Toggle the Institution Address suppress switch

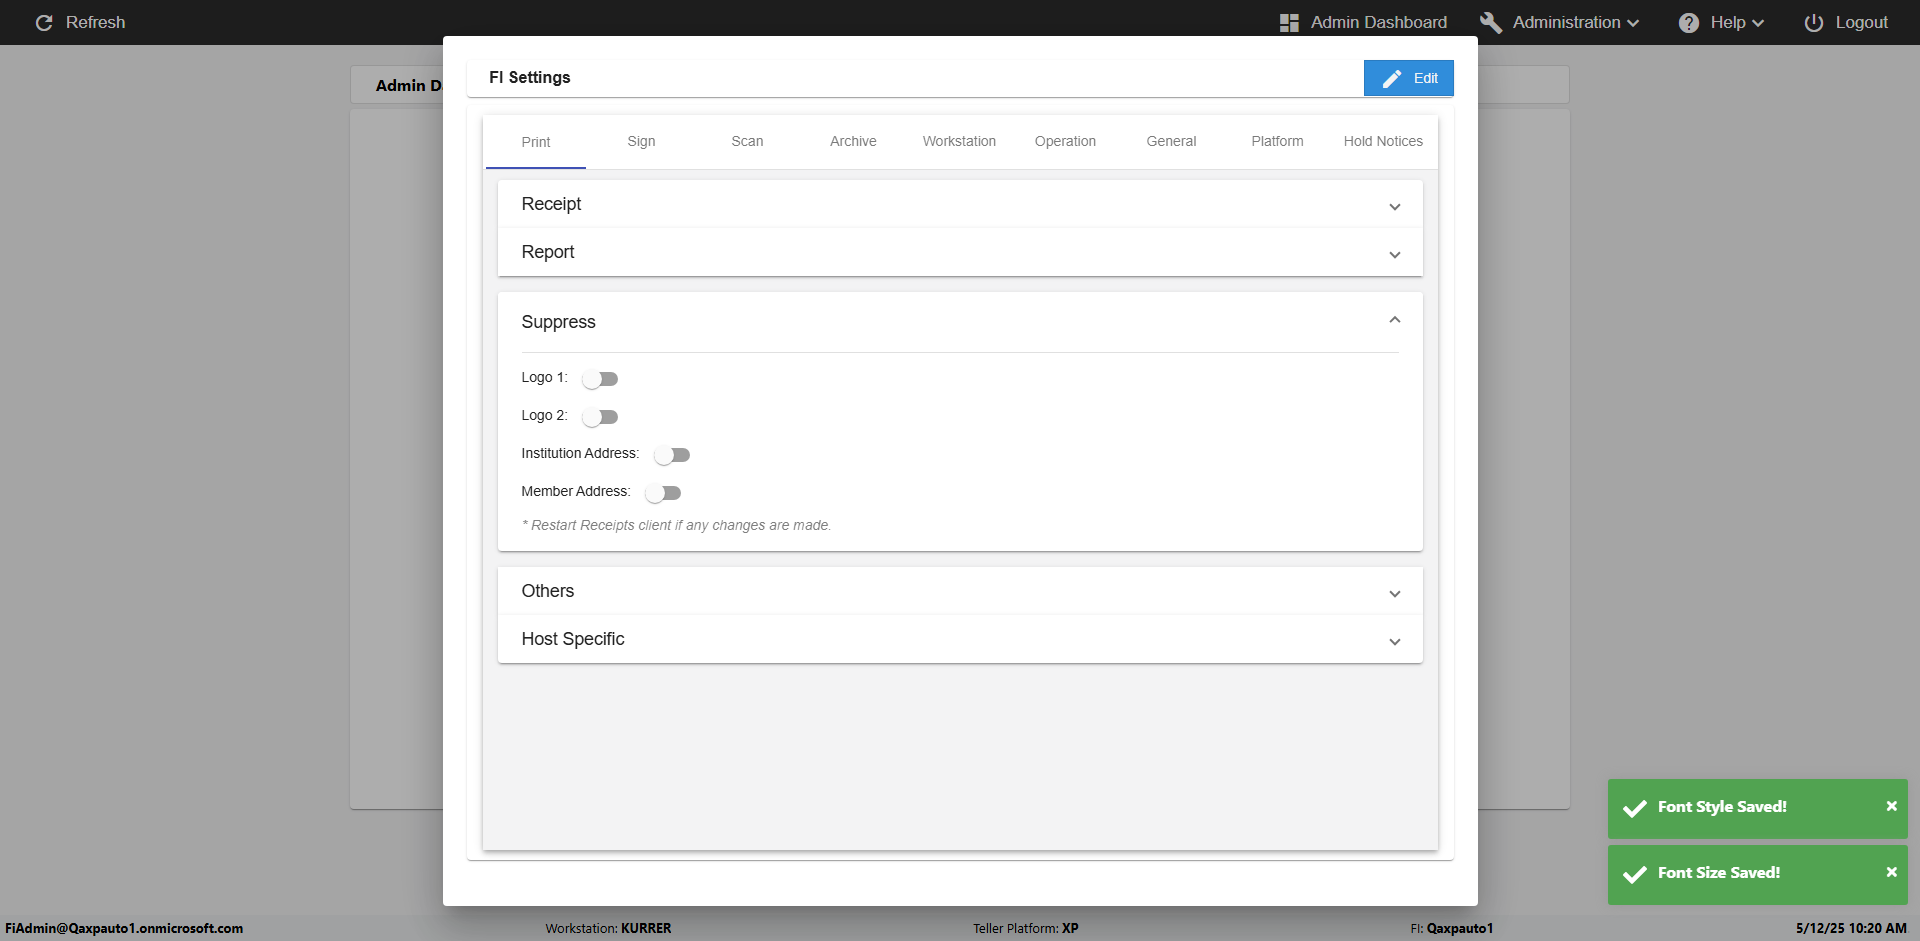[672, 455]
